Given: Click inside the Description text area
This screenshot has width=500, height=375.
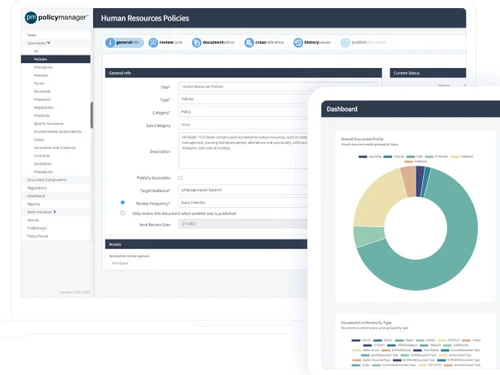Looking at the screenshot, I should (x=243, y=150).
